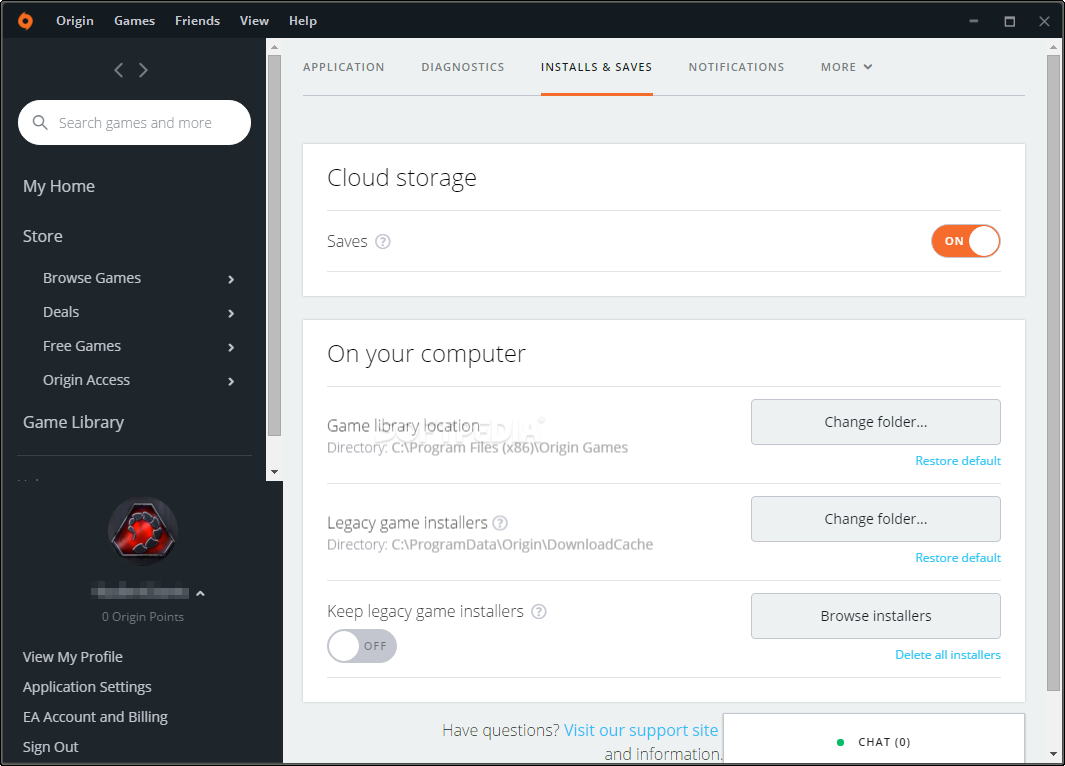Click View My Profile
Image resolution: width=1065 pixels, height=766 pixels.
73,657
